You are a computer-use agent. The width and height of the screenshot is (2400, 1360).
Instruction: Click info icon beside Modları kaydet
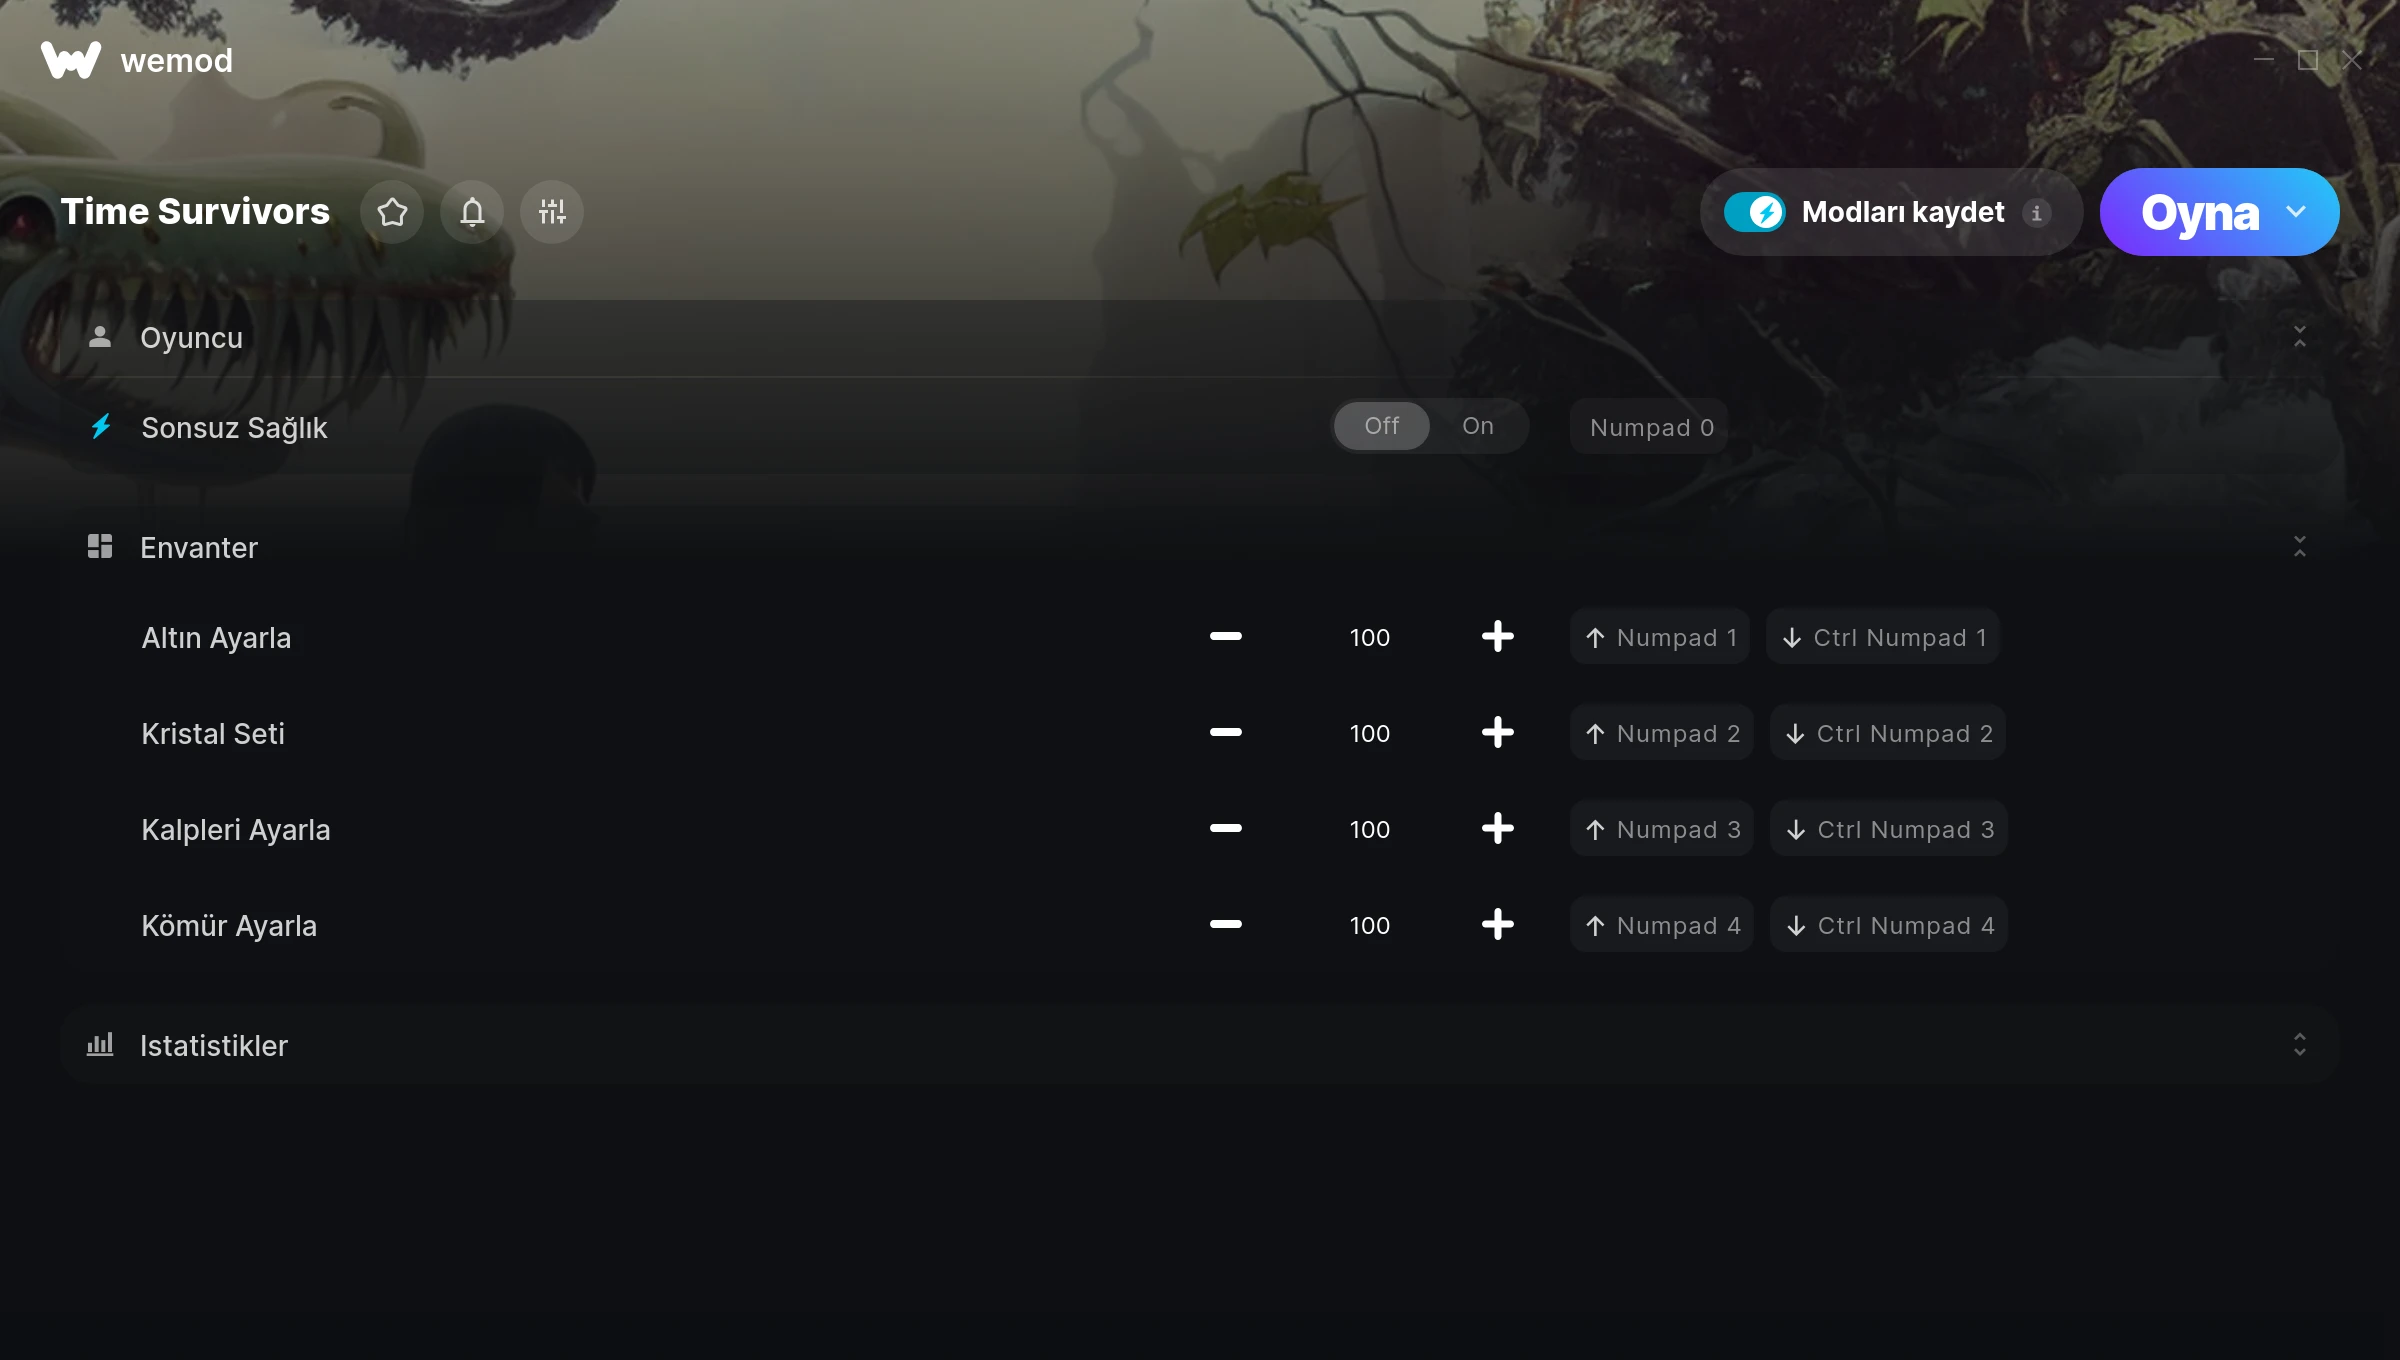2037,213
